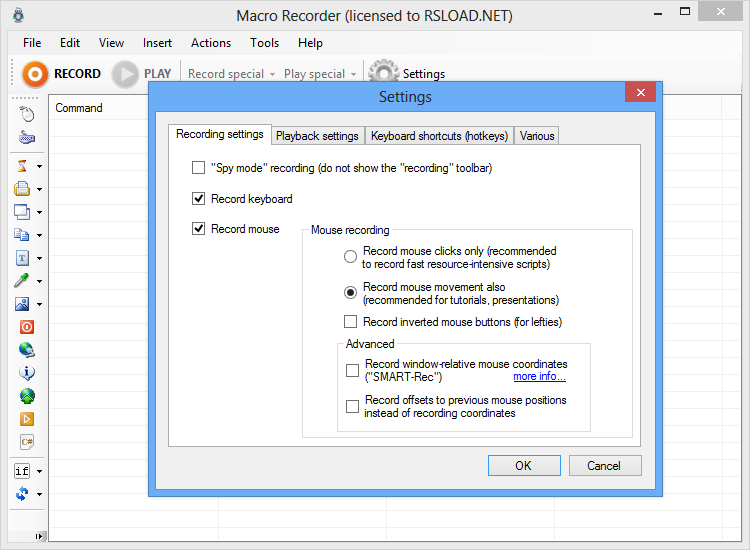Click the globe website icon in the sidebar
This screenshot has height=550, width=750.
pyautogui.click(x=27, y=350)
